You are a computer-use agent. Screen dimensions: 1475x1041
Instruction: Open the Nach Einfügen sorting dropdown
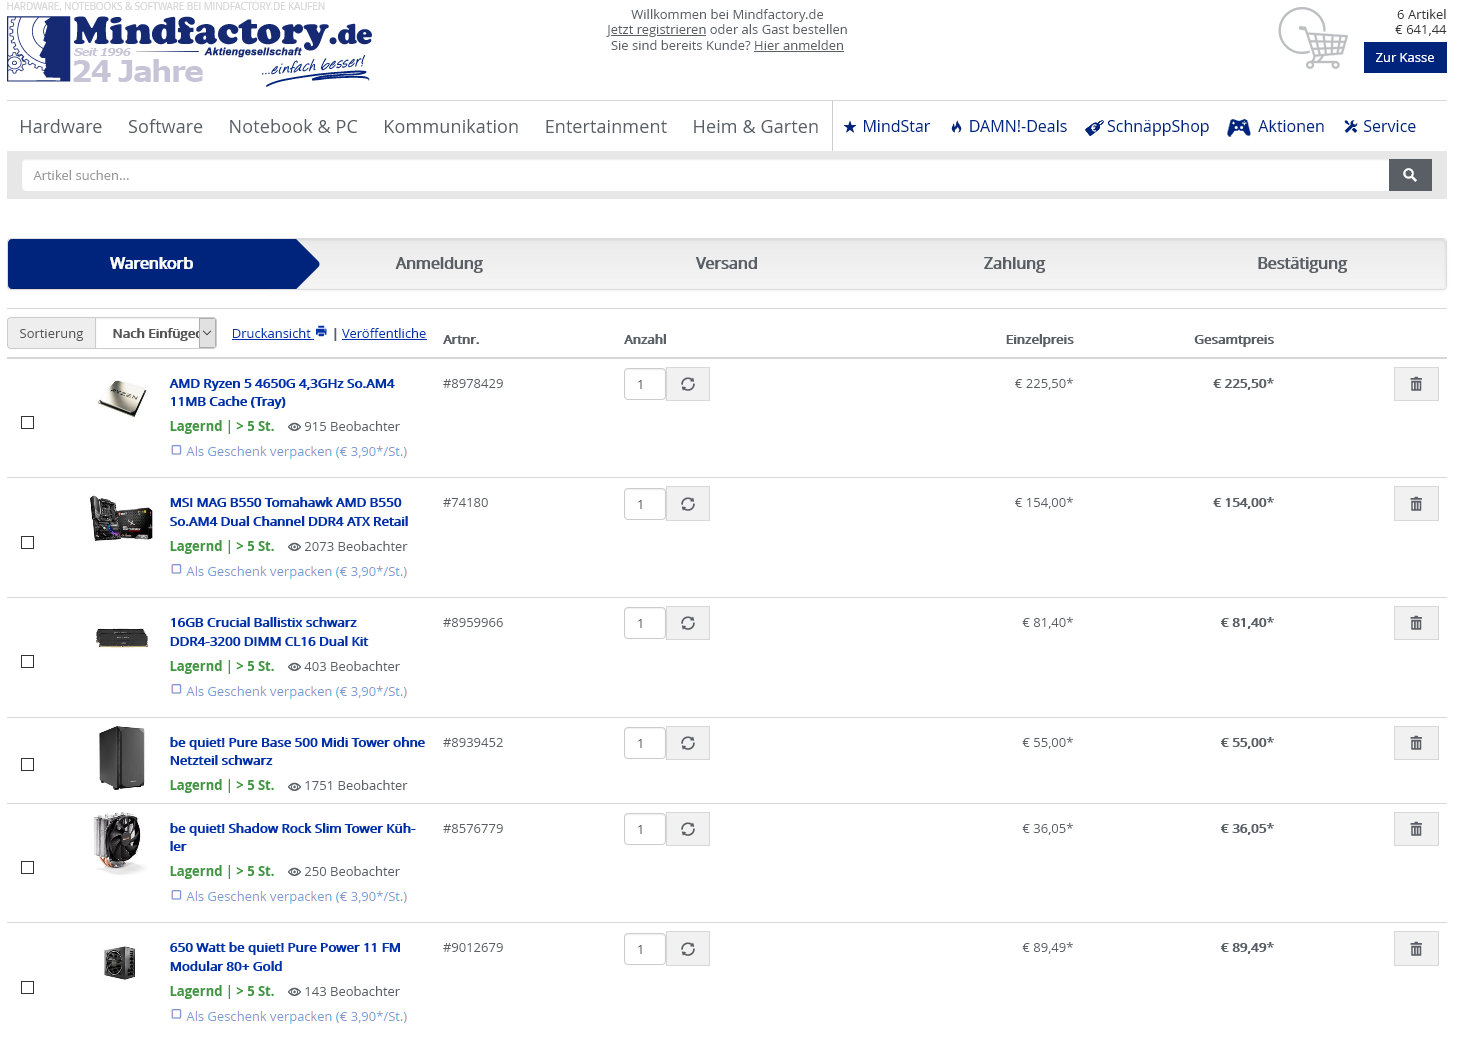click(156, 333)
